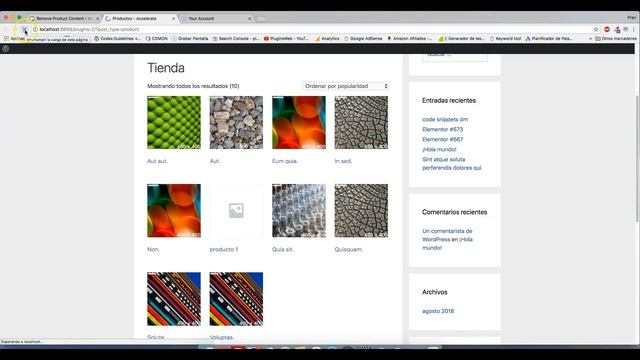640x360 pixels.
Task: Click the Aut aut. product title
Action: [x=158, y=161]
